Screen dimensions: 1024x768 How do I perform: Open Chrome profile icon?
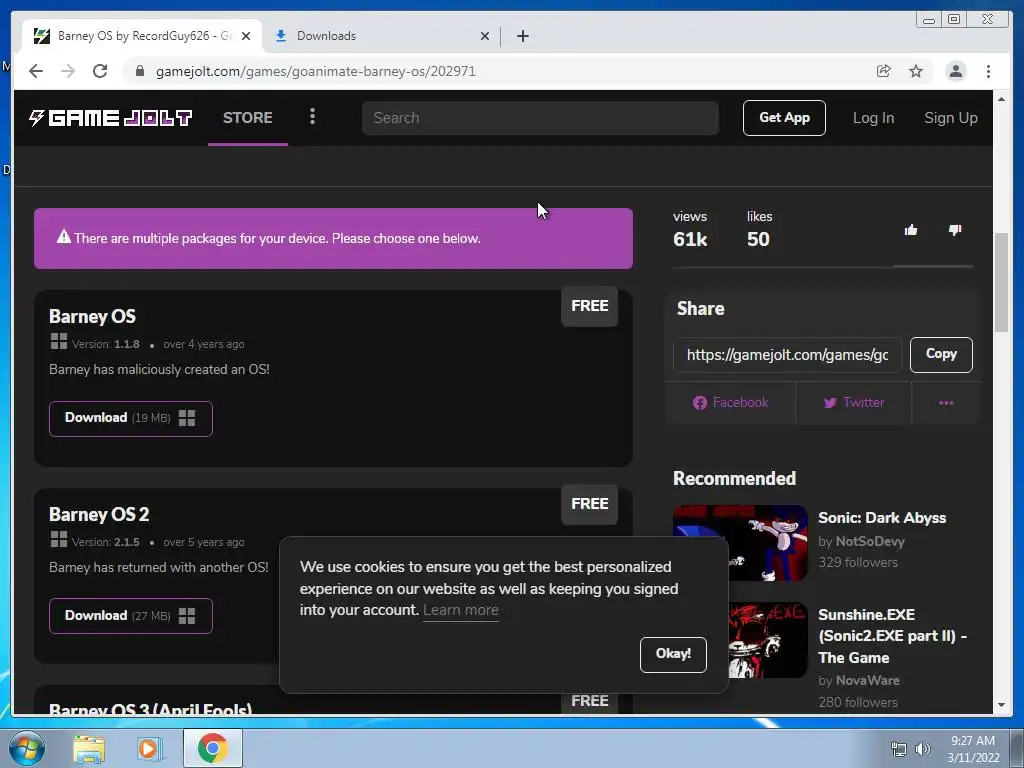(955, 71)
